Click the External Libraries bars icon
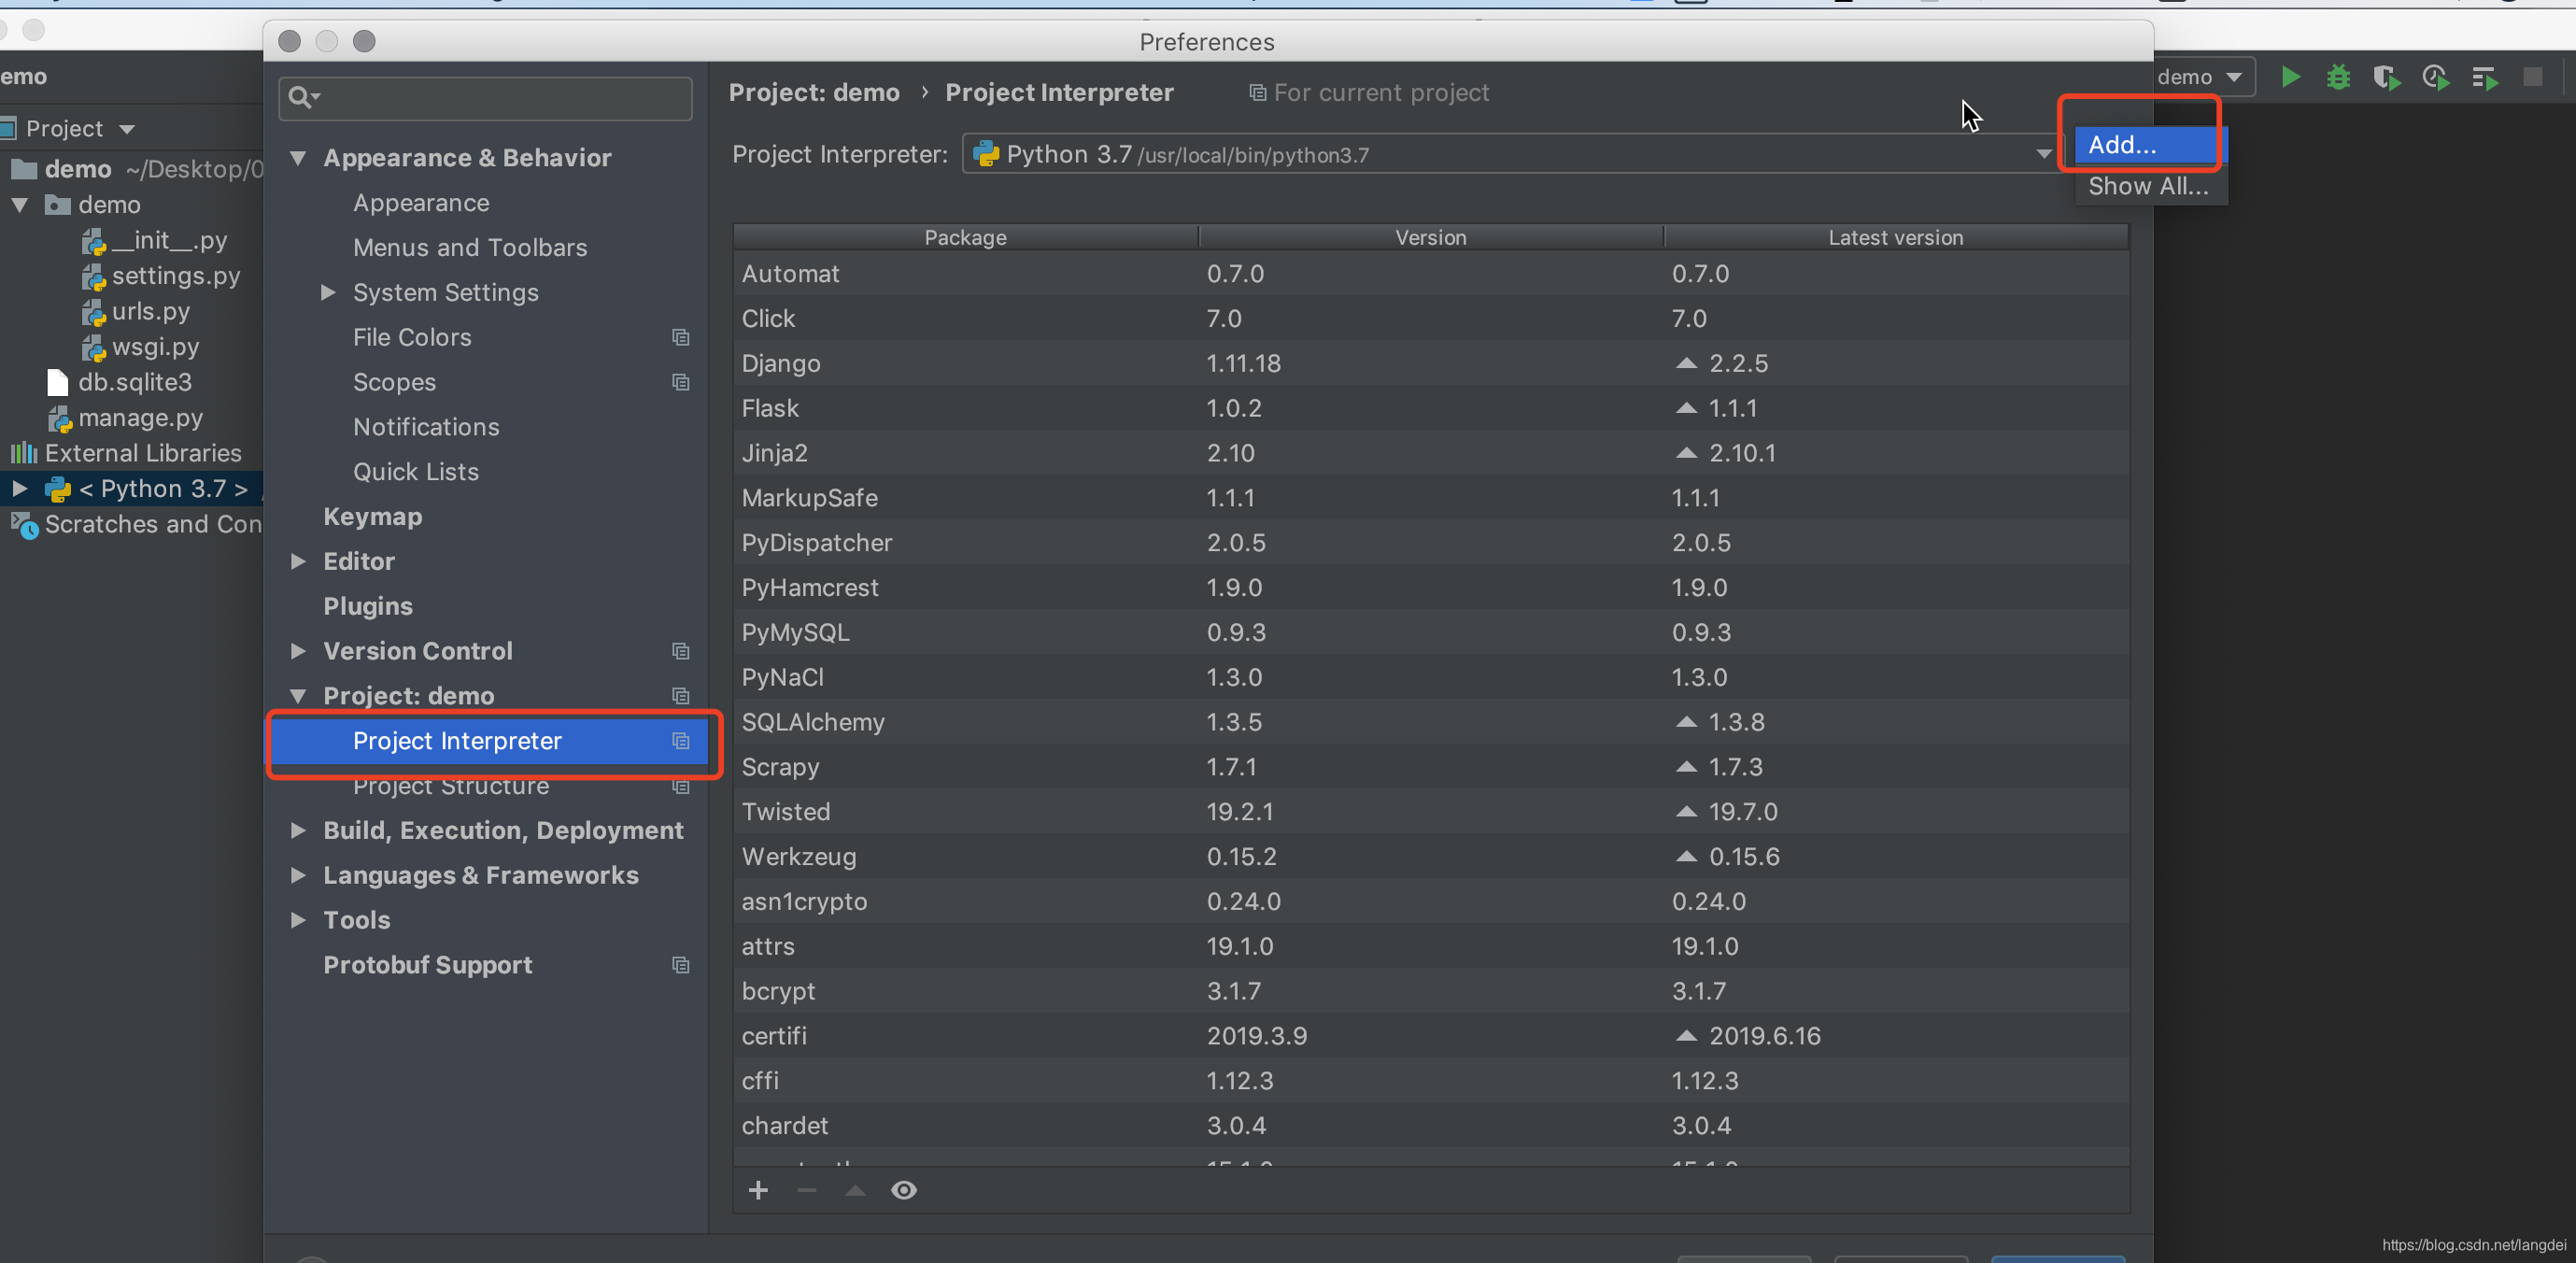2576x1263 pixels. pyautogui.click(x=24, y=453)
